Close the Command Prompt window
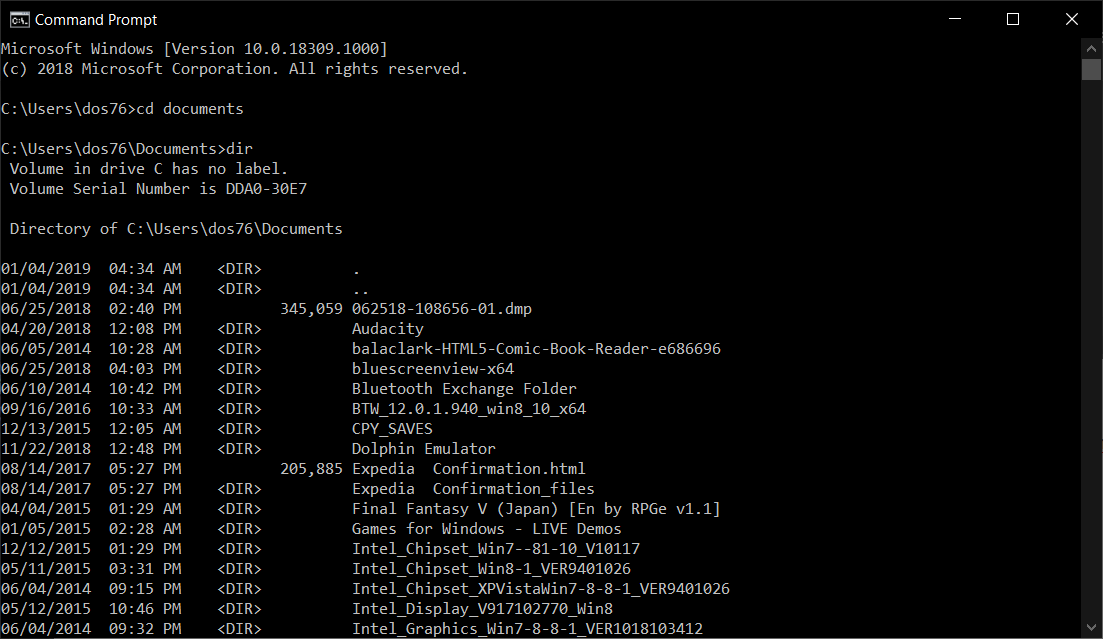 point(1071,19)
